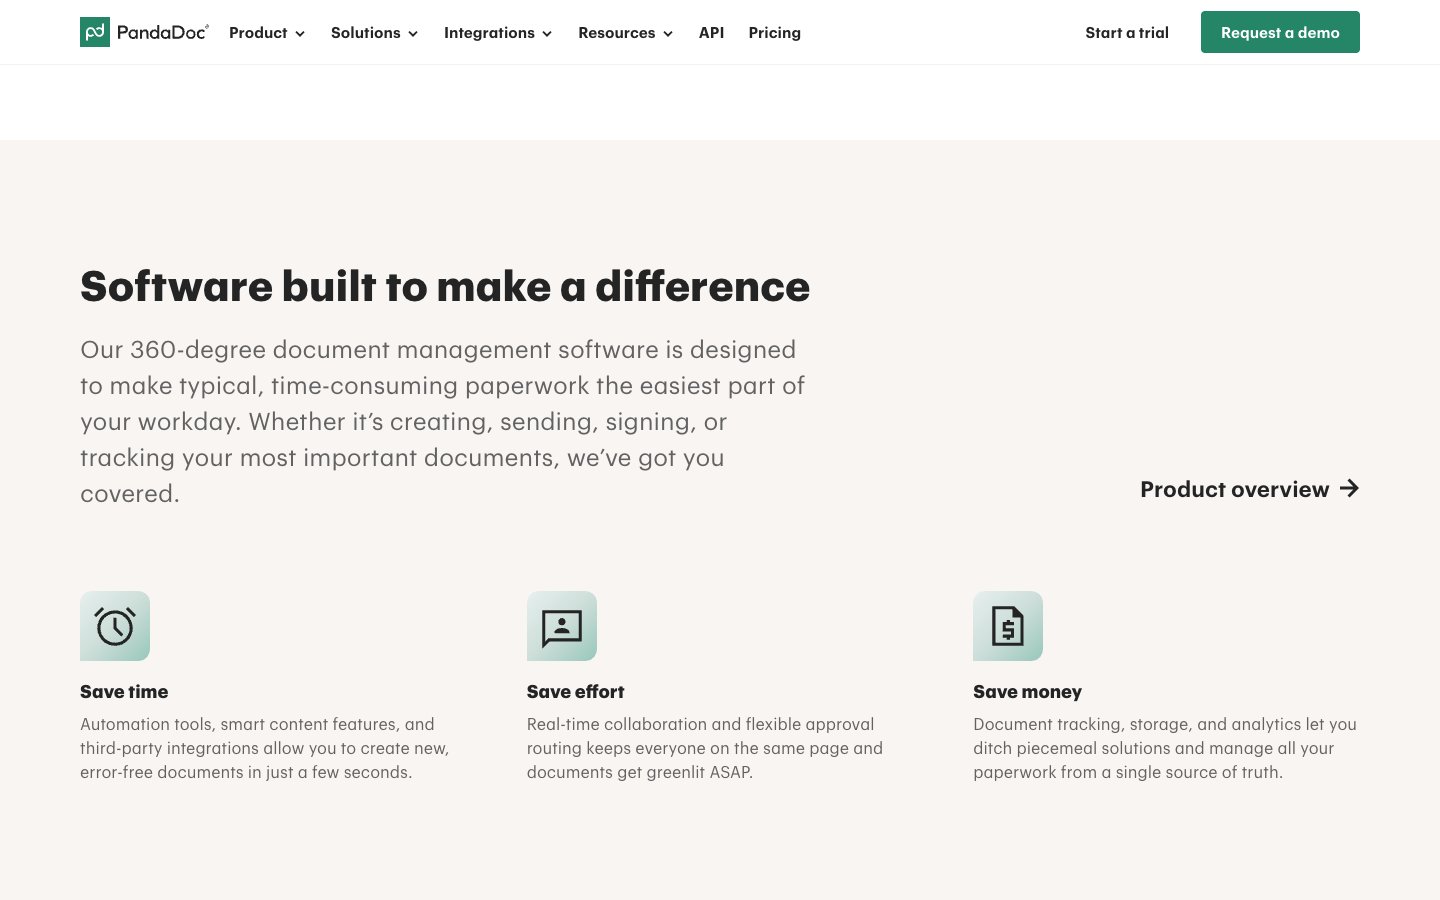This screenshot has width=1440, height=900.
Task: Click the PandaDoc wordmark text
Action: tap(162, 32)
